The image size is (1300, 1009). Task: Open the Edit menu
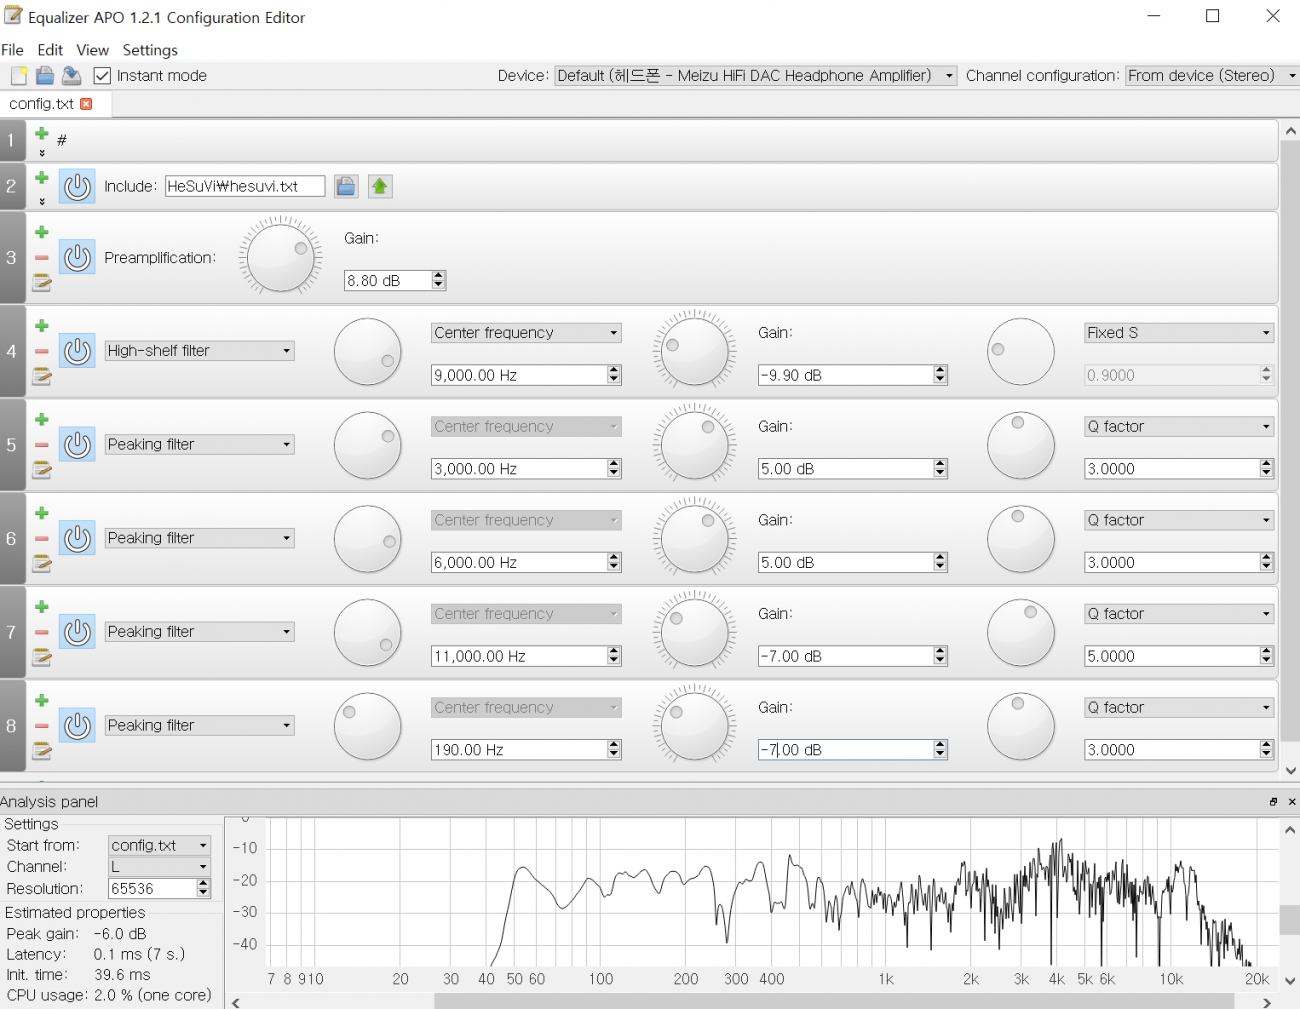point(50,50)
